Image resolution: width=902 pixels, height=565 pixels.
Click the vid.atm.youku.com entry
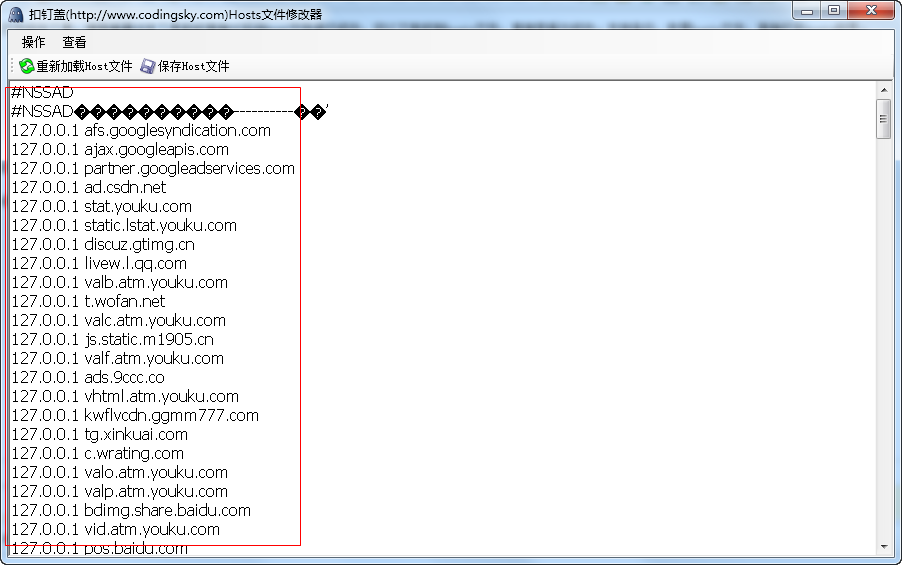click(116, 529)
